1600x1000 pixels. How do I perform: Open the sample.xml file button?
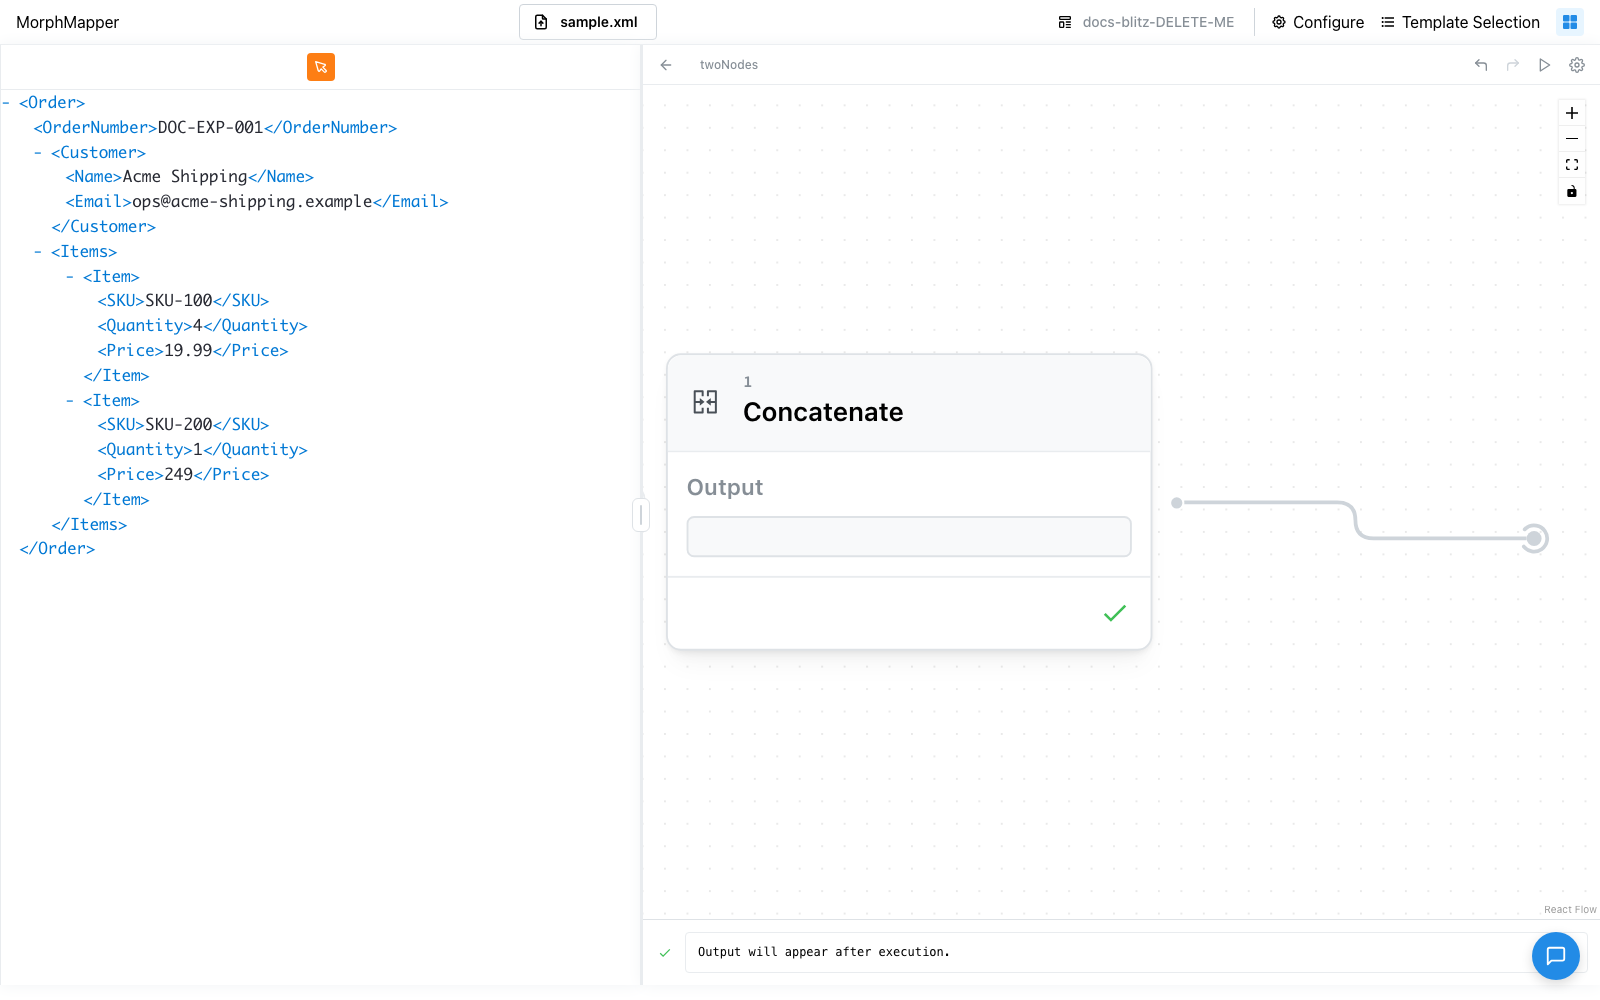[588, 22]
